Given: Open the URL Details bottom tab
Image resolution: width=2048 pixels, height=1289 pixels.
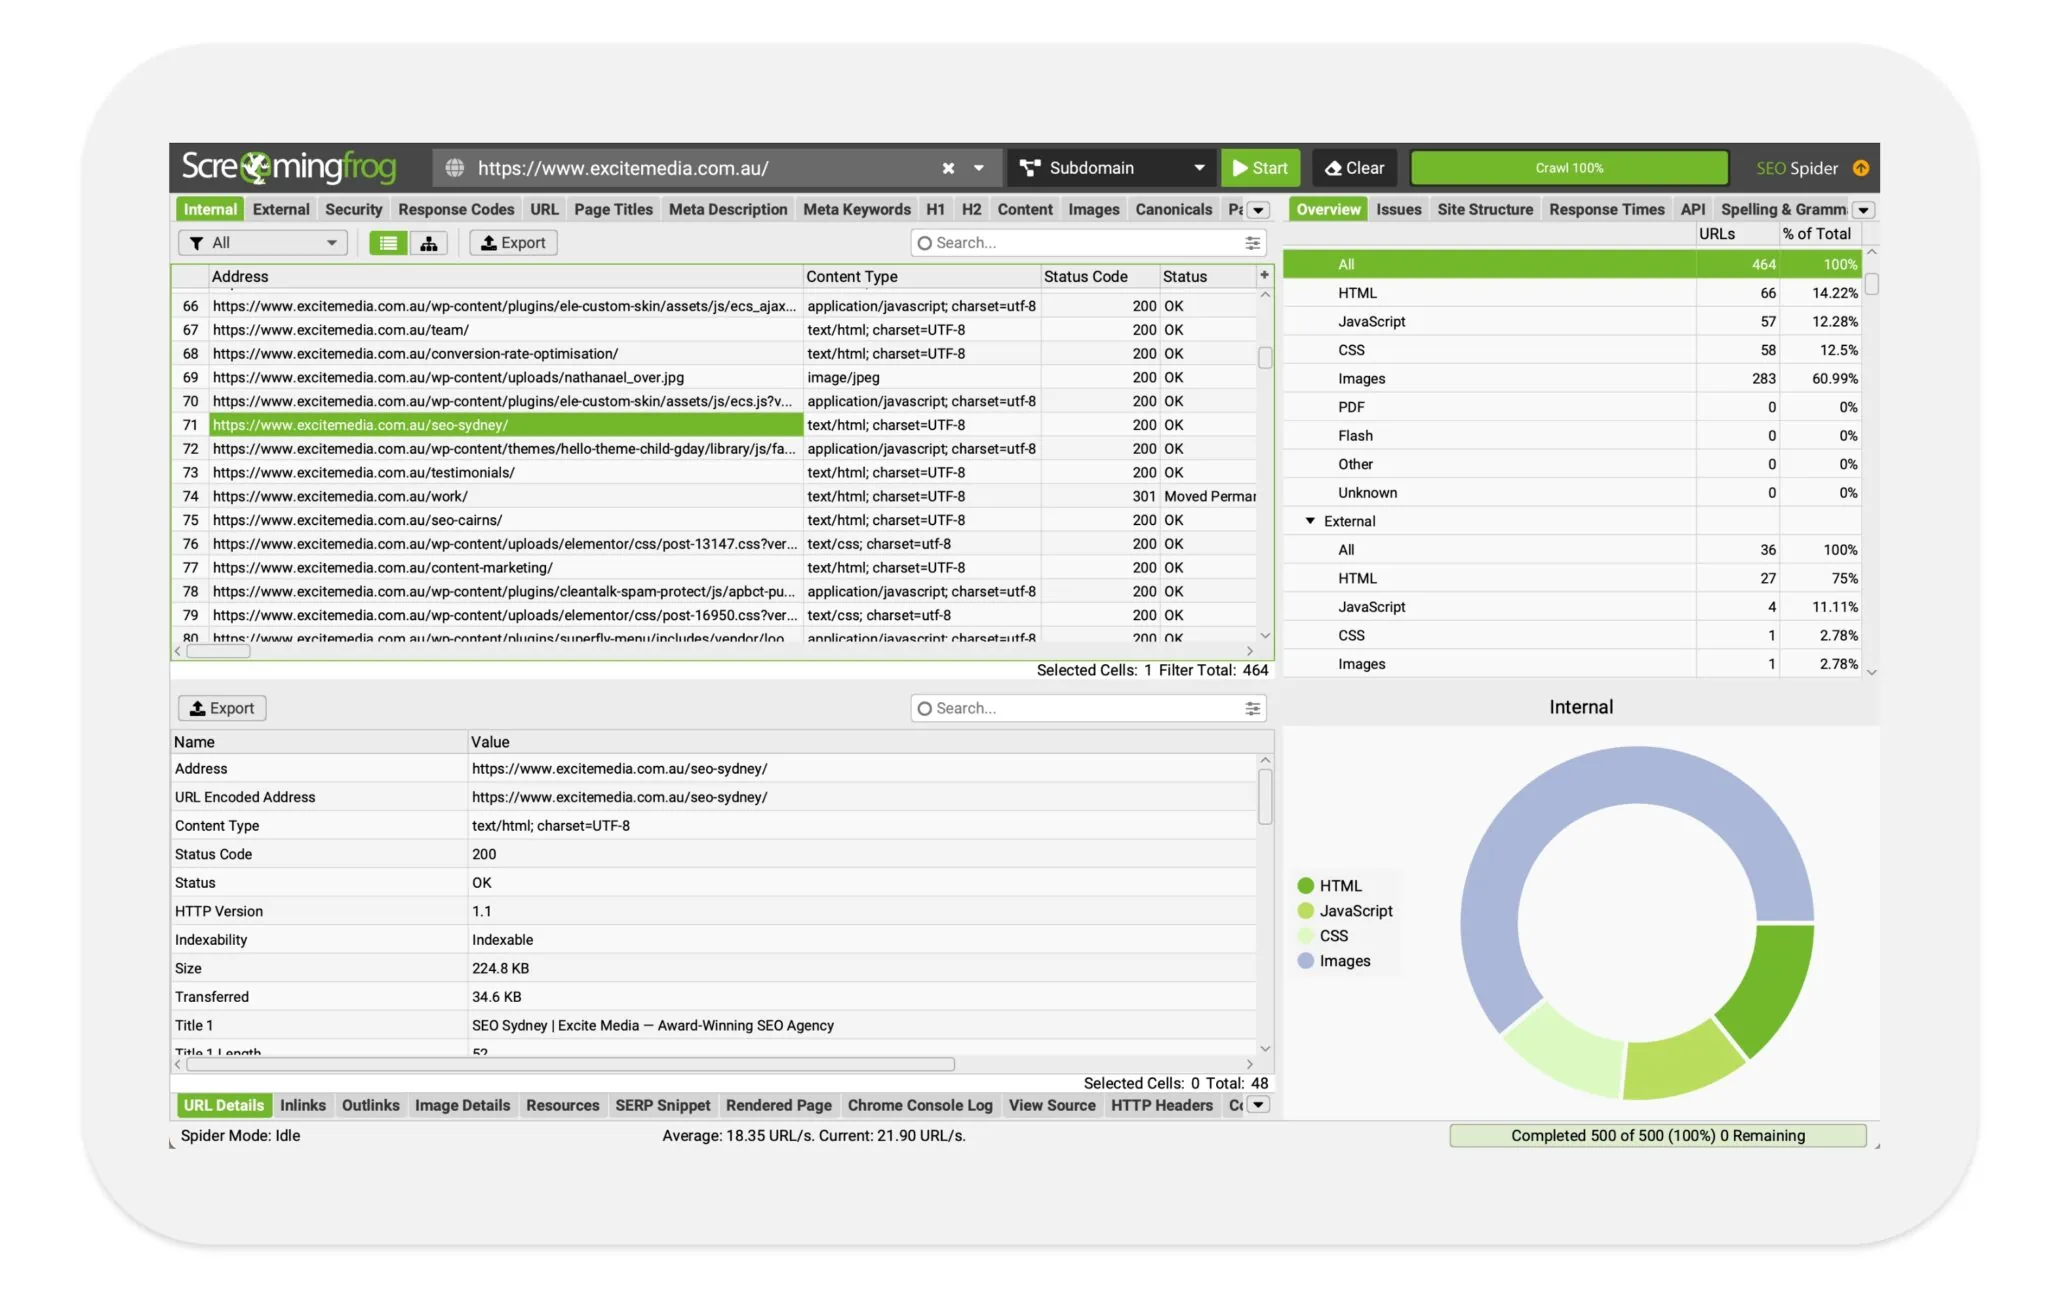Looking at the screenshot, I should [223, 1105].
